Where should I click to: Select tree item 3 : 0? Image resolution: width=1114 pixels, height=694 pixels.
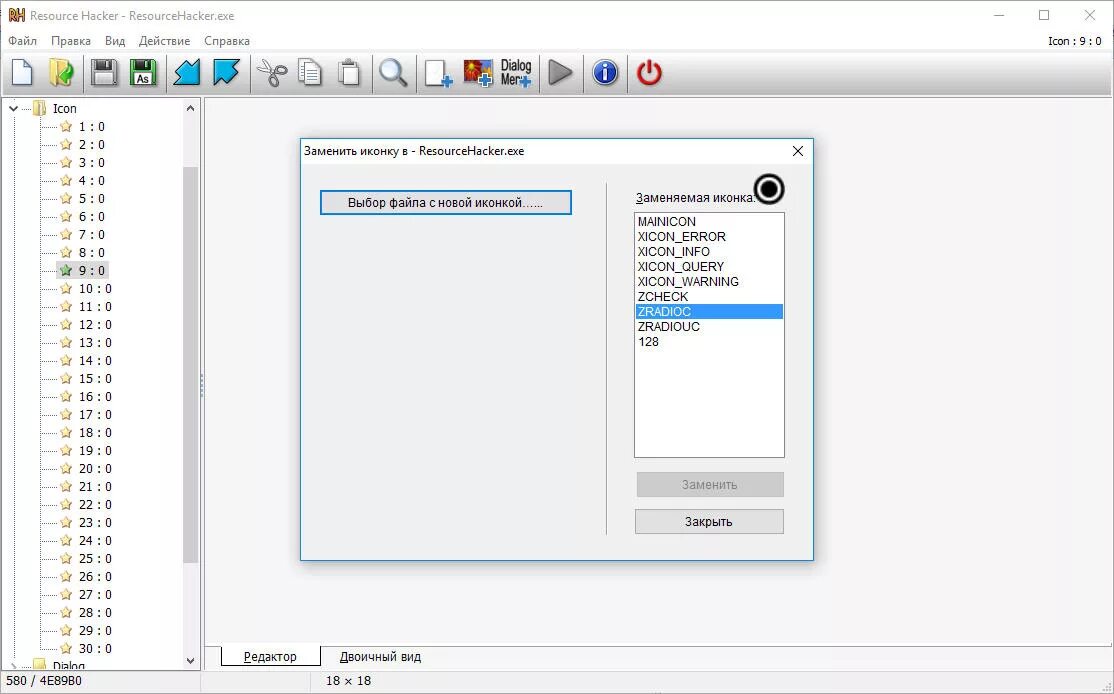click(x=92, y=163)
